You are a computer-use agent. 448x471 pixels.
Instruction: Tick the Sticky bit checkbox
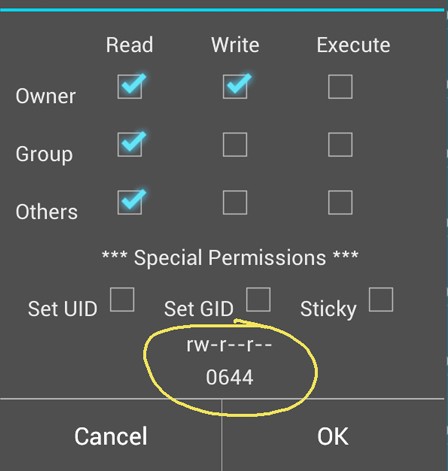point(381,300)
